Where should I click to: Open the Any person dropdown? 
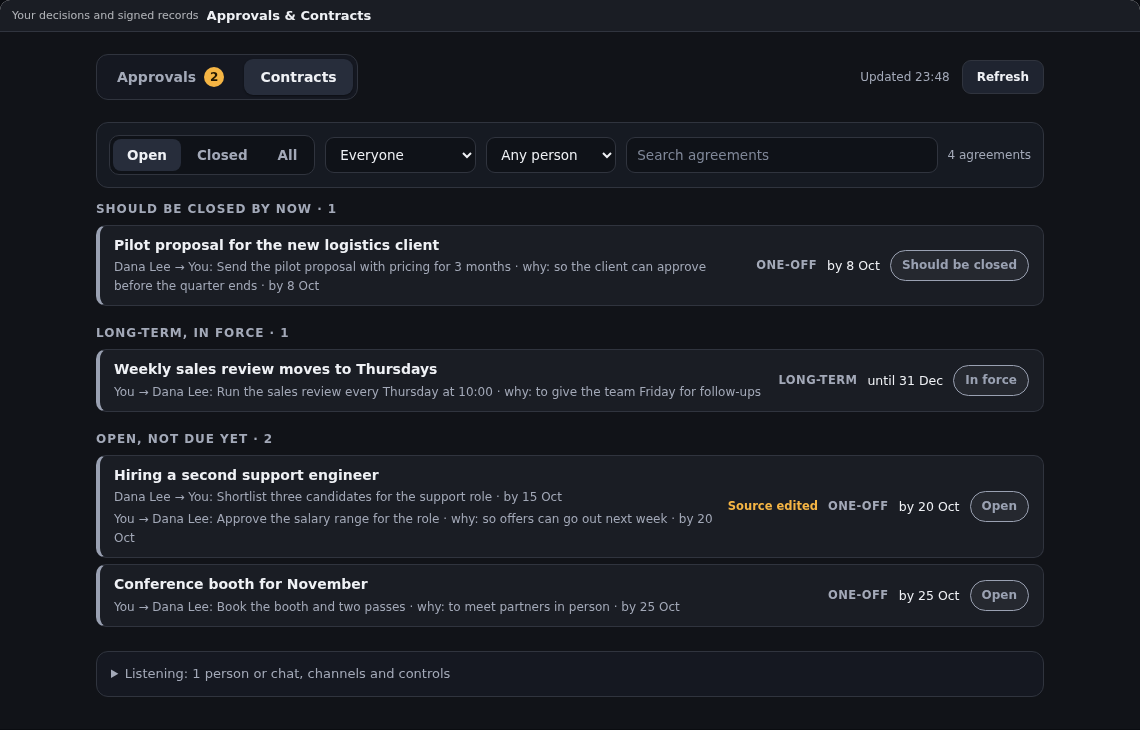[550, 155]
